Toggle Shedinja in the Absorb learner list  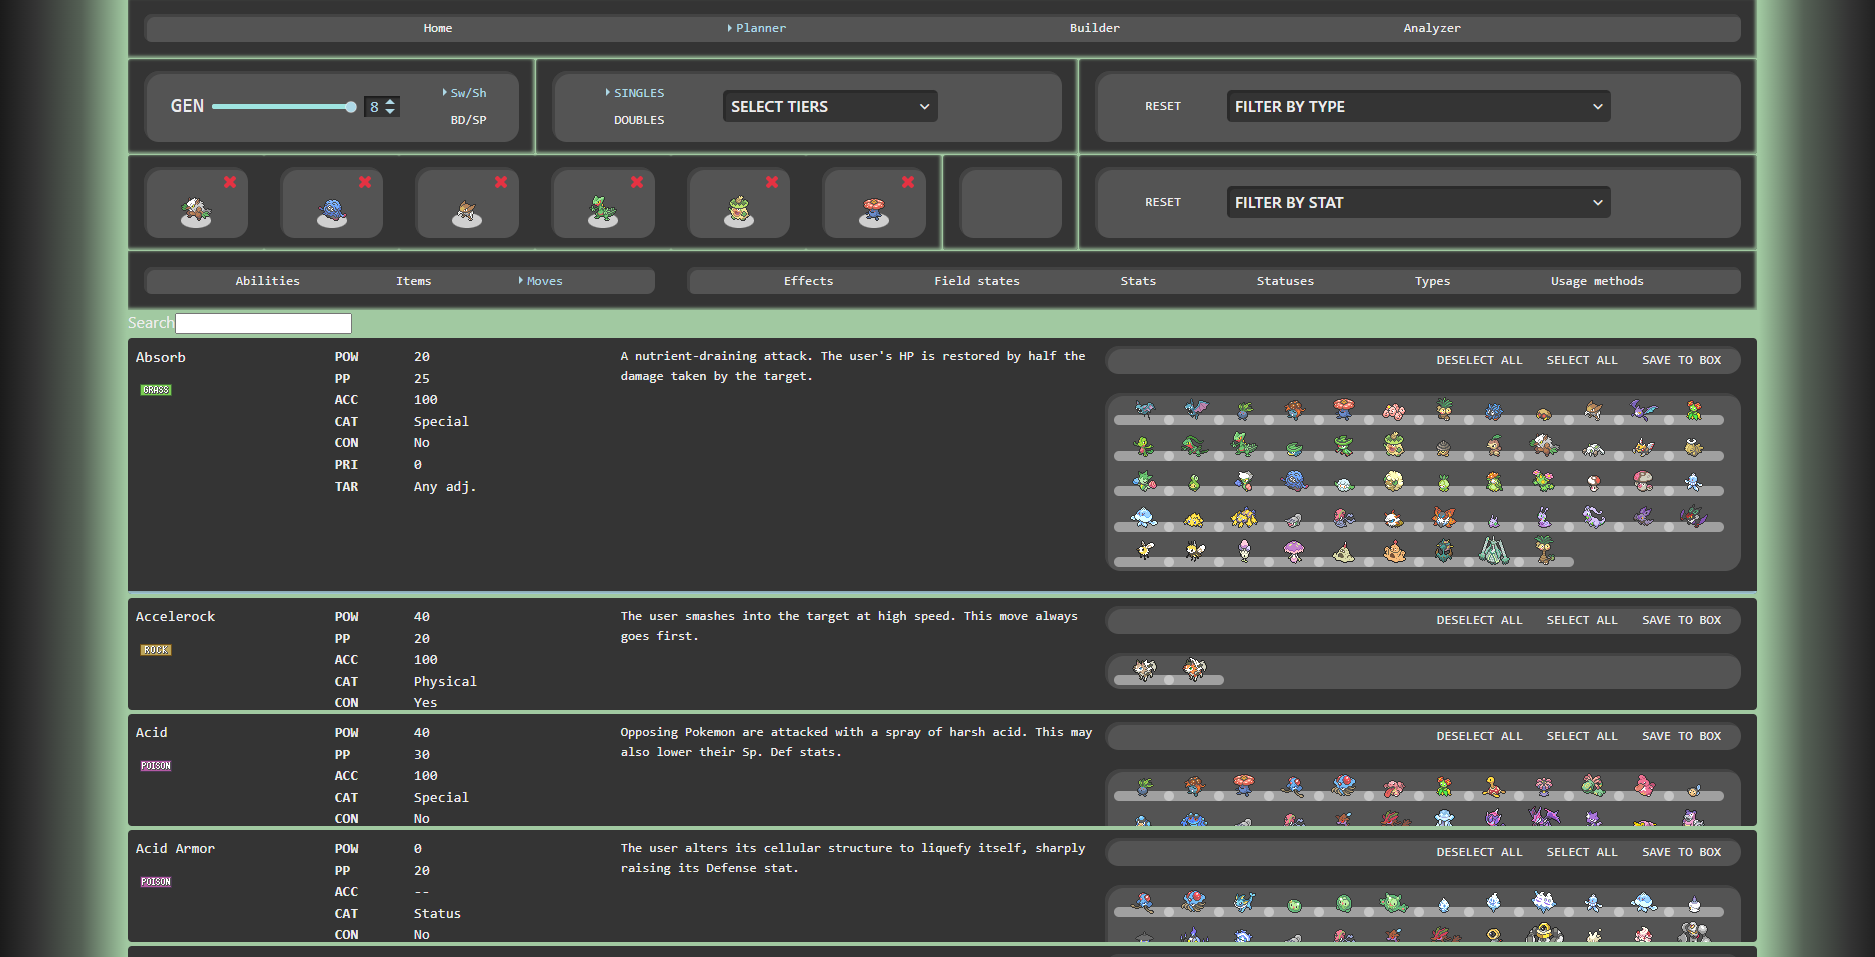pos(1694,445)
